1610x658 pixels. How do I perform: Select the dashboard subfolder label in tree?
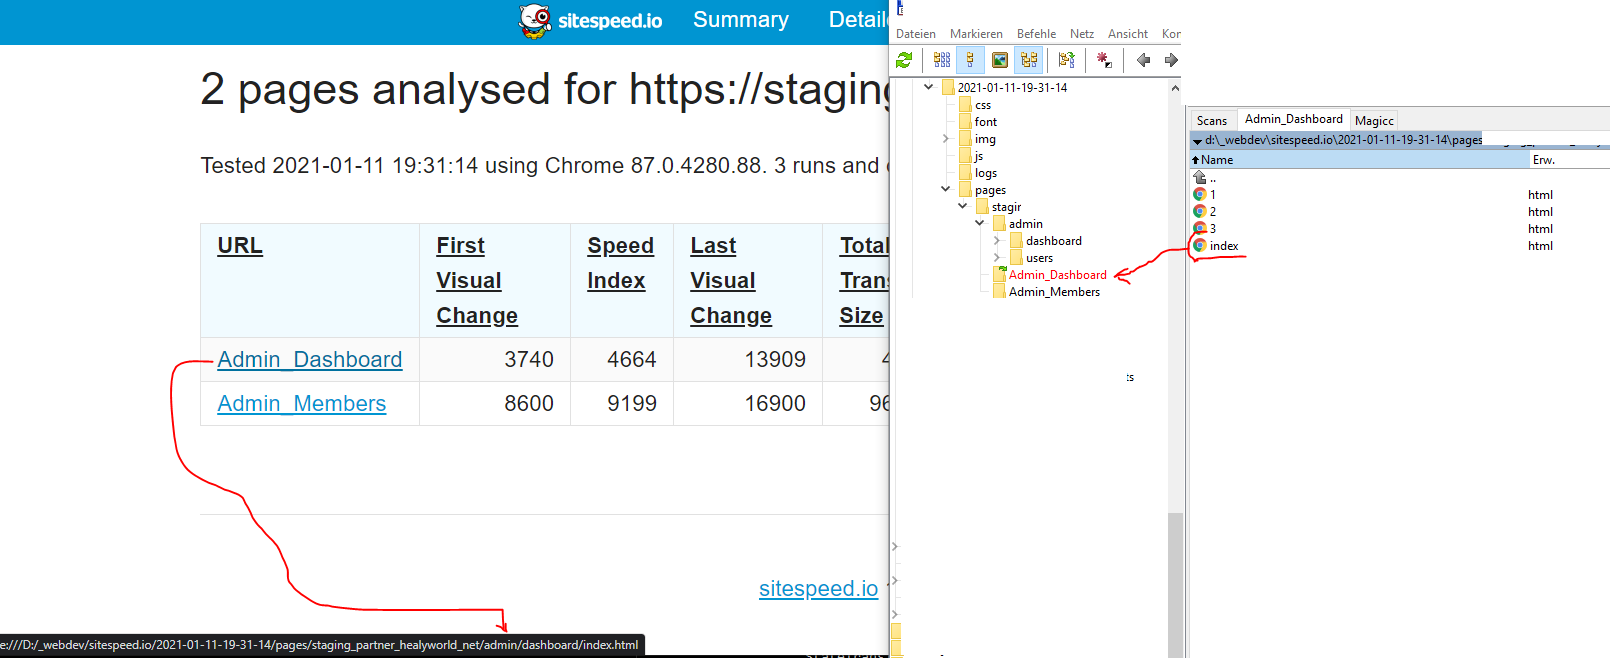click(x=1053, y=241)
